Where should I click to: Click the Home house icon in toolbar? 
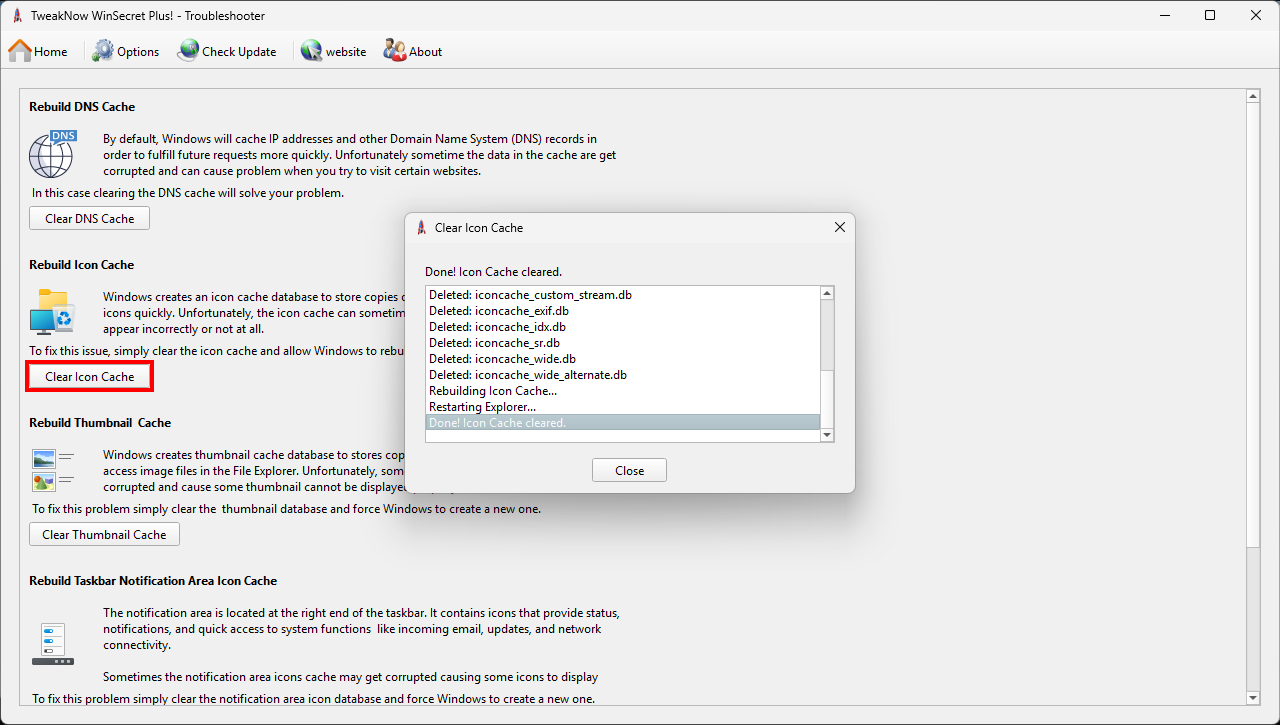tap(20, 51)
